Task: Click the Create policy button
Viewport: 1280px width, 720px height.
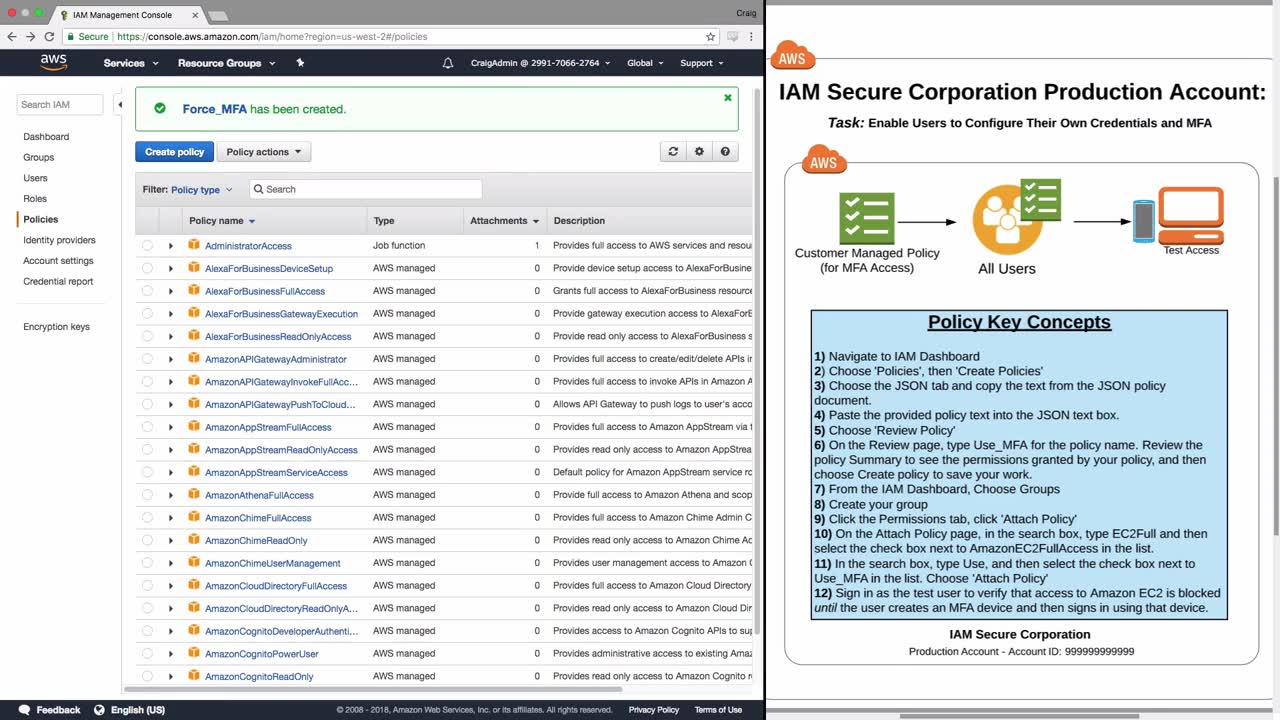Action: coord(174,152)
